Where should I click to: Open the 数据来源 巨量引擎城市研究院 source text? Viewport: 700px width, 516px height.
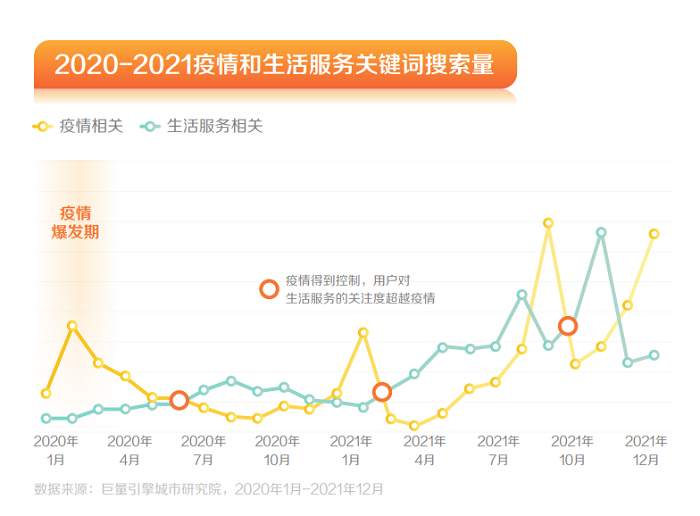click(208, 490)
